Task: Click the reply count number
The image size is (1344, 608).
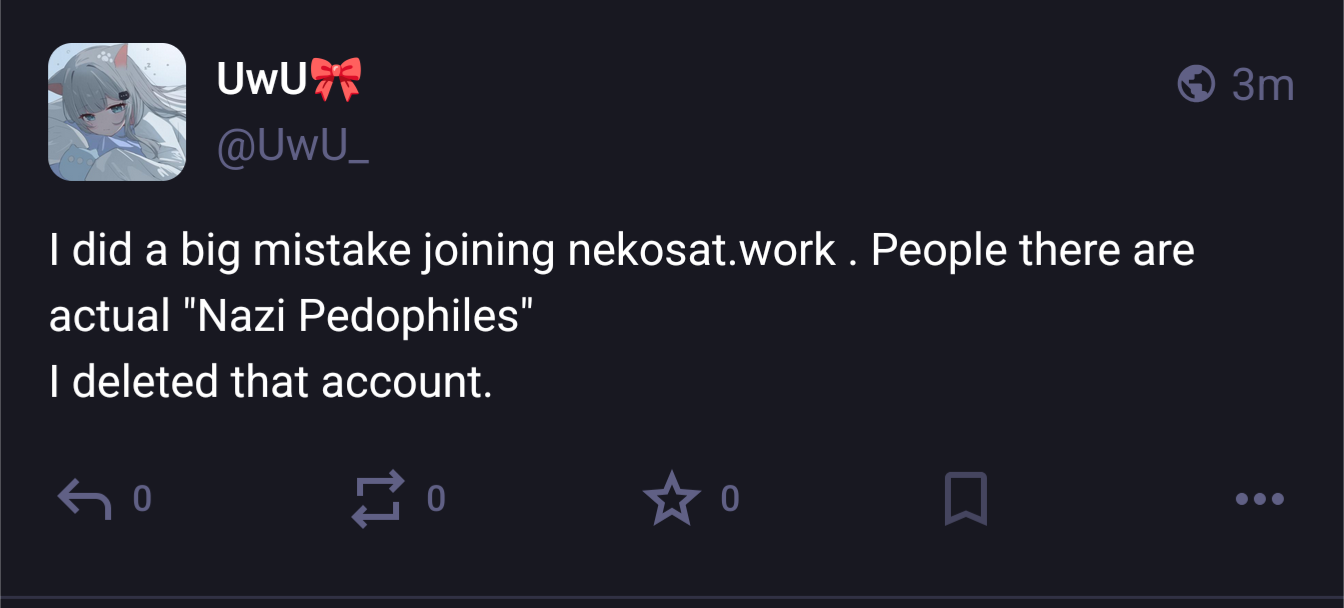Action: point(142,499)
